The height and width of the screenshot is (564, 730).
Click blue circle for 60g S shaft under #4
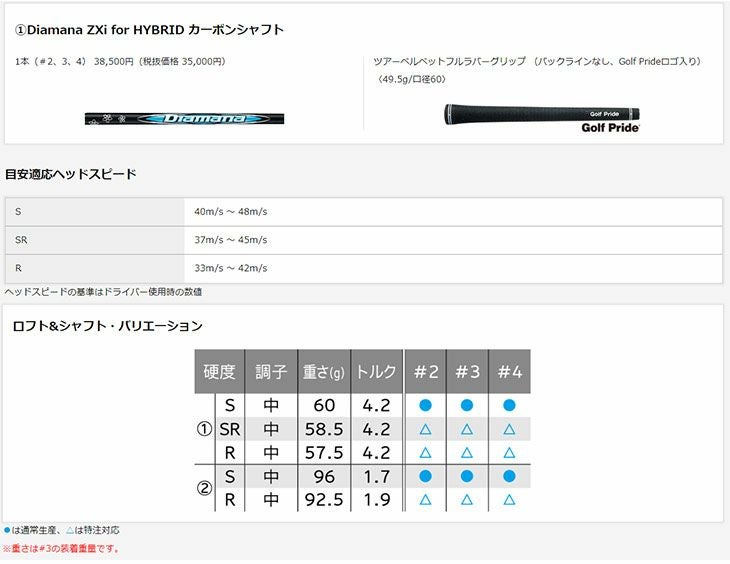[x=509, y=406]
